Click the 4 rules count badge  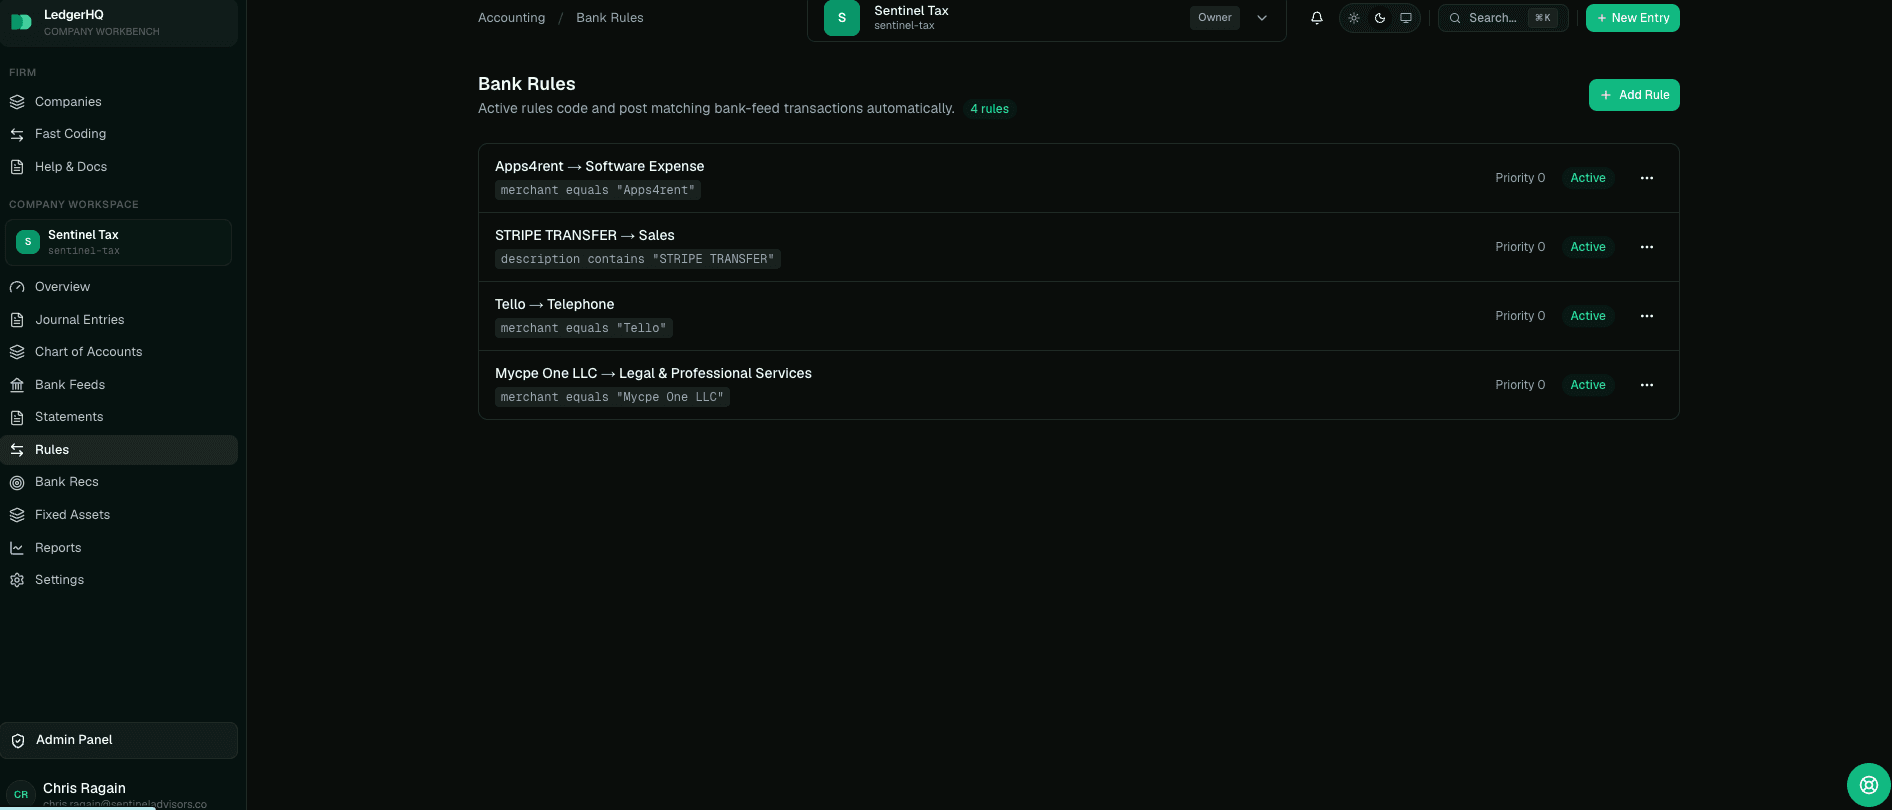(990, 109)
